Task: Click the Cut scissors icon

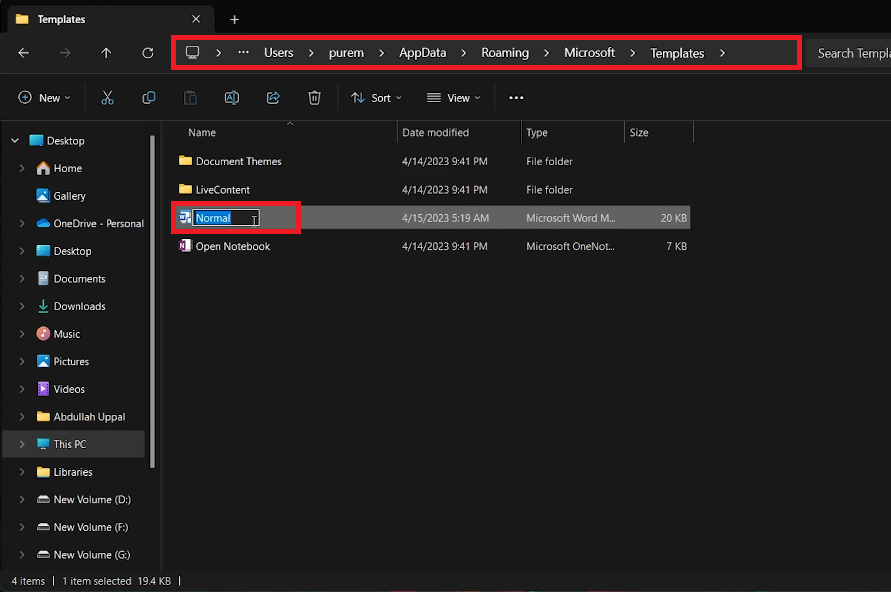Action: tap(107, 98)
